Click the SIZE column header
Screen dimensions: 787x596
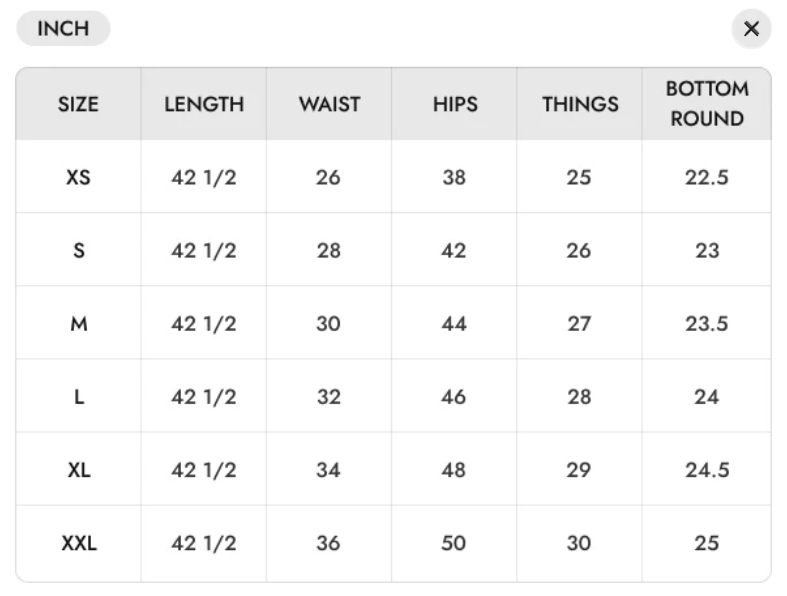point(78,104)
